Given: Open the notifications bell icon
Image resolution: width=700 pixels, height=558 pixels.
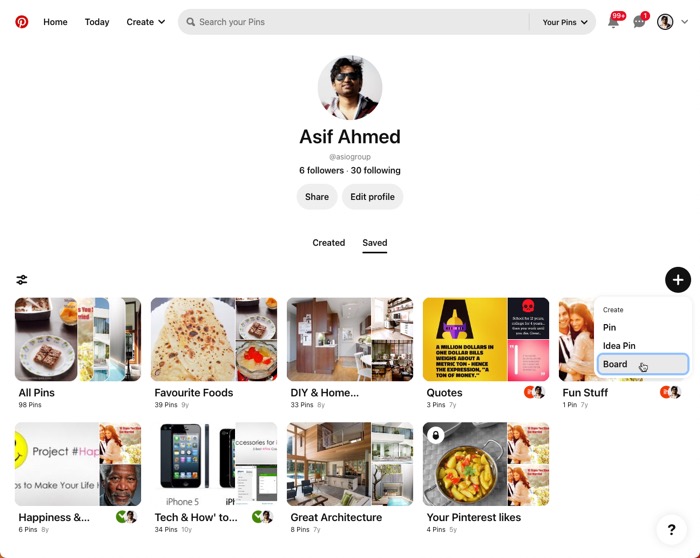Looking at the screenshot, I should pyautogui.click(x=614, y=21).
